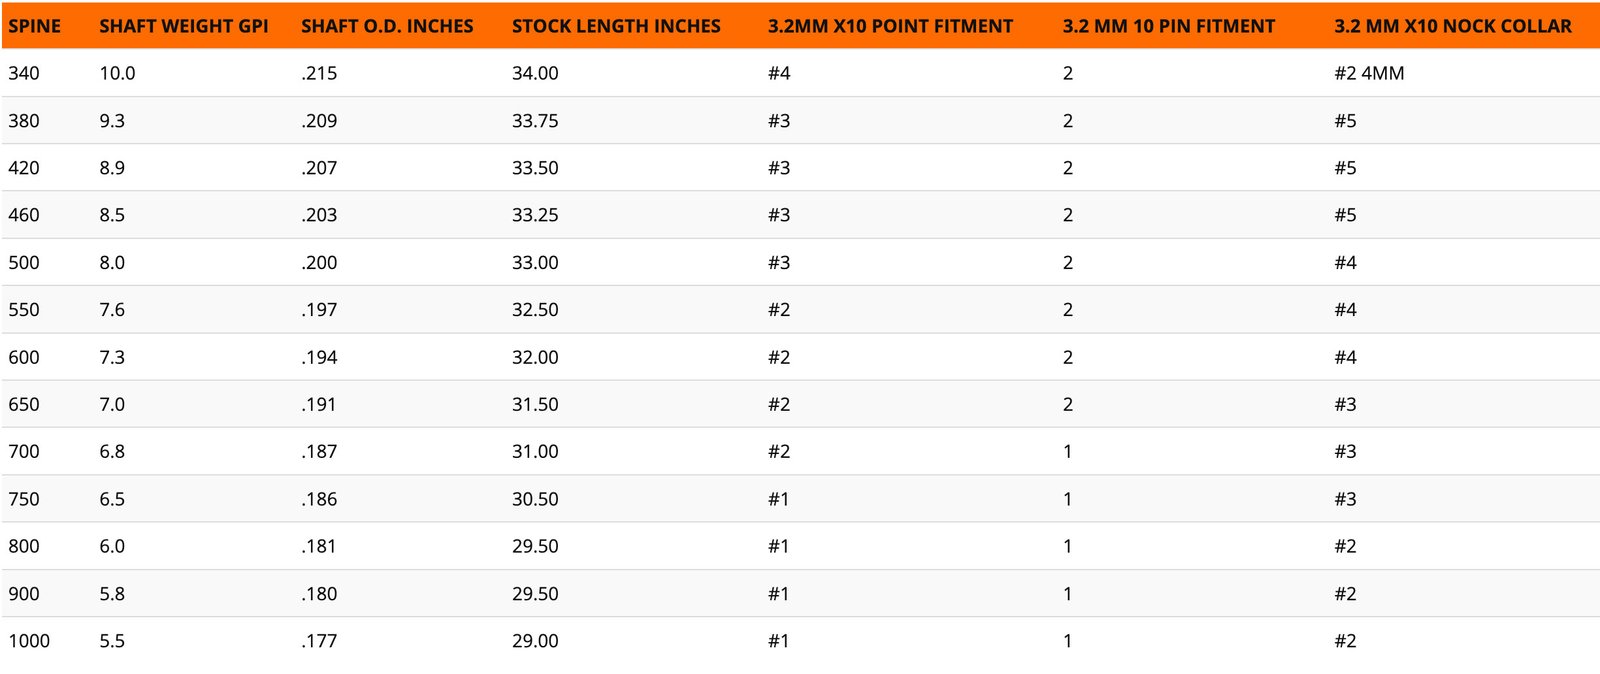This screenshot has height=674, width=1600.
Task: Click the 30.50 stock length cell
Action: pos(535,499)
